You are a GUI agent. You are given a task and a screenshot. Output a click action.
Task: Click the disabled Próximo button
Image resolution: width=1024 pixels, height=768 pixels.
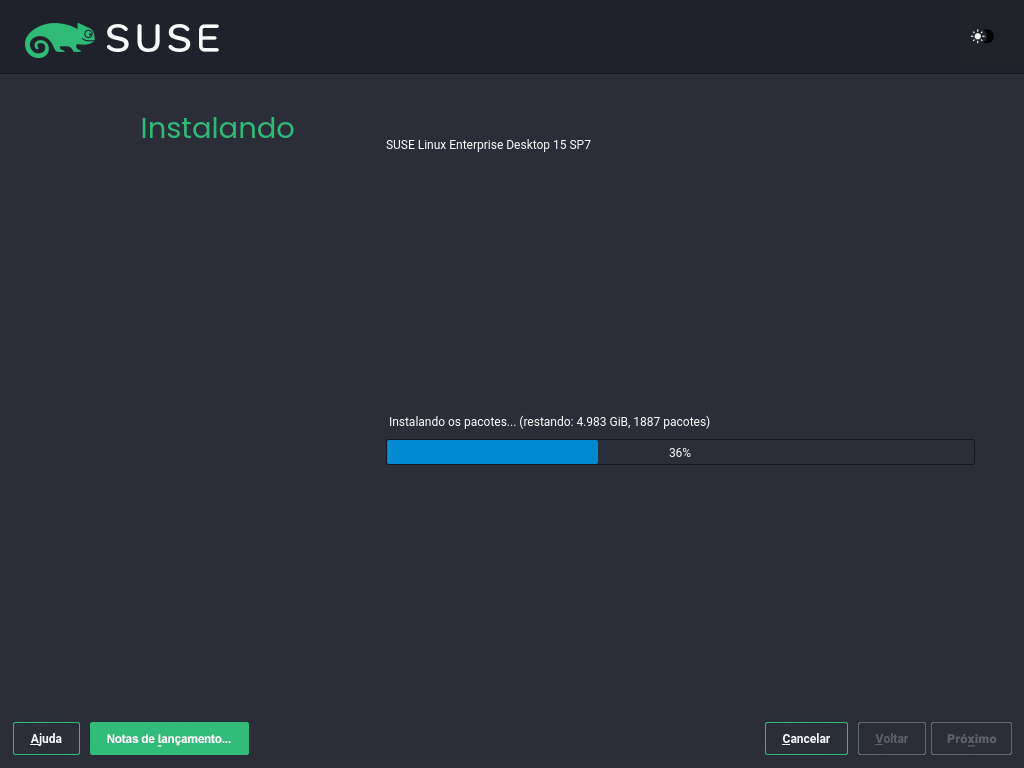coord(971,739)
